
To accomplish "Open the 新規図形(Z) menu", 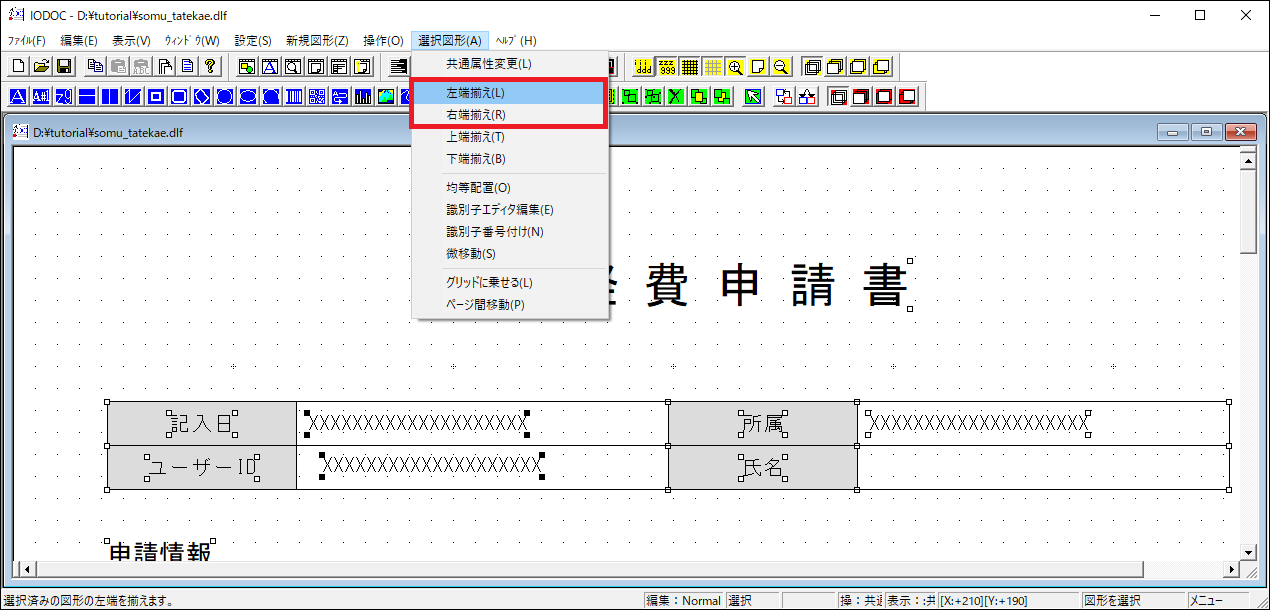I will [317, 41].
